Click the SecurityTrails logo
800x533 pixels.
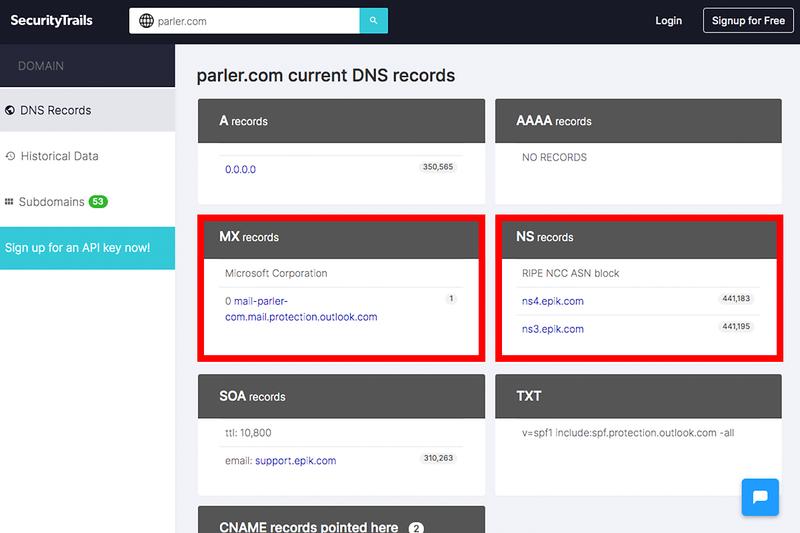coord(52,20)
